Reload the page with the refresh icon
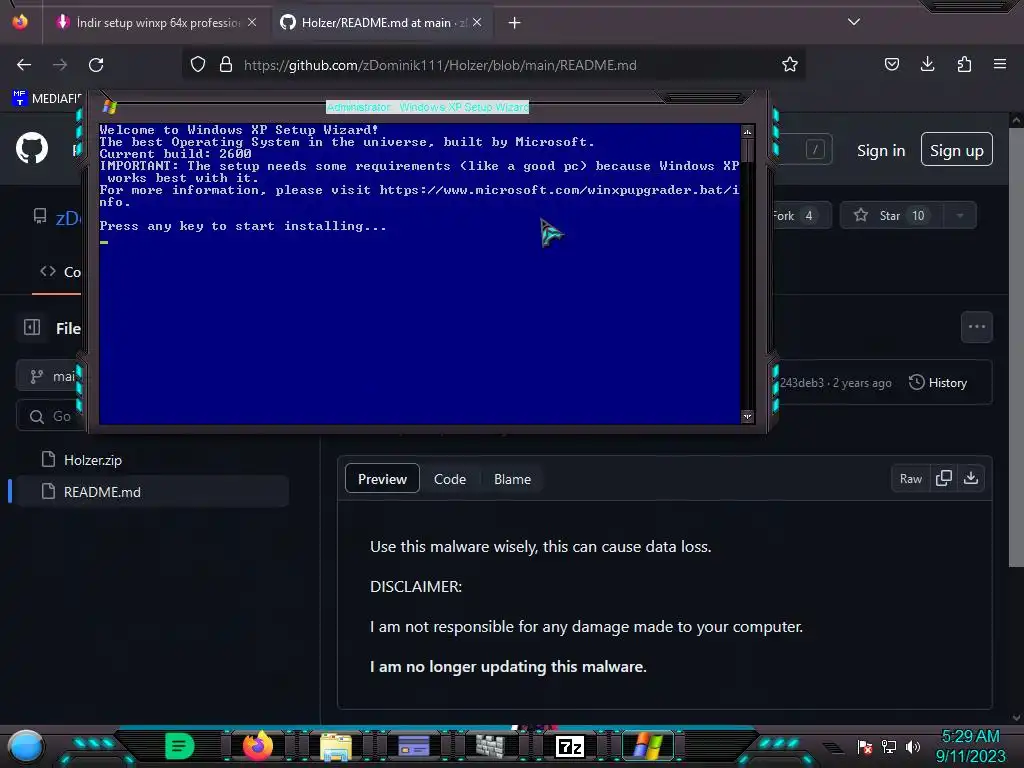Screen dimensions: 1024x768 click(x=96, y=65)
